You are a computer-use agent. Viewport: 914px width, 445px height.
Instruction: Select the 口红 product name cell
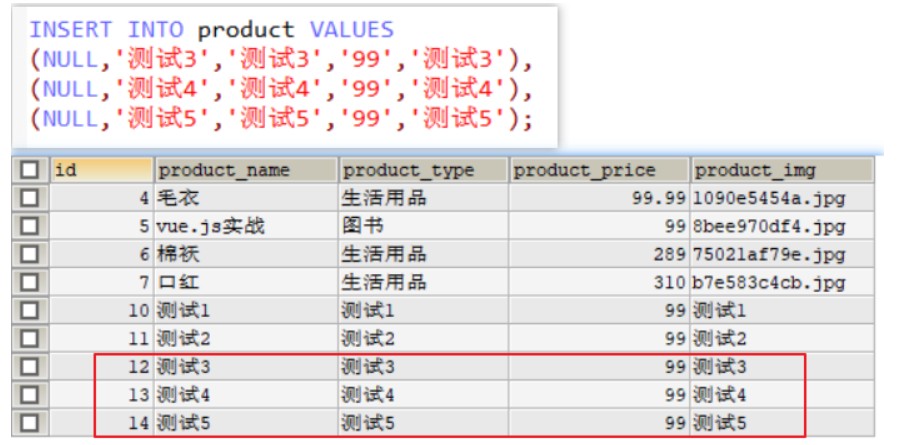tap(246, 282)
